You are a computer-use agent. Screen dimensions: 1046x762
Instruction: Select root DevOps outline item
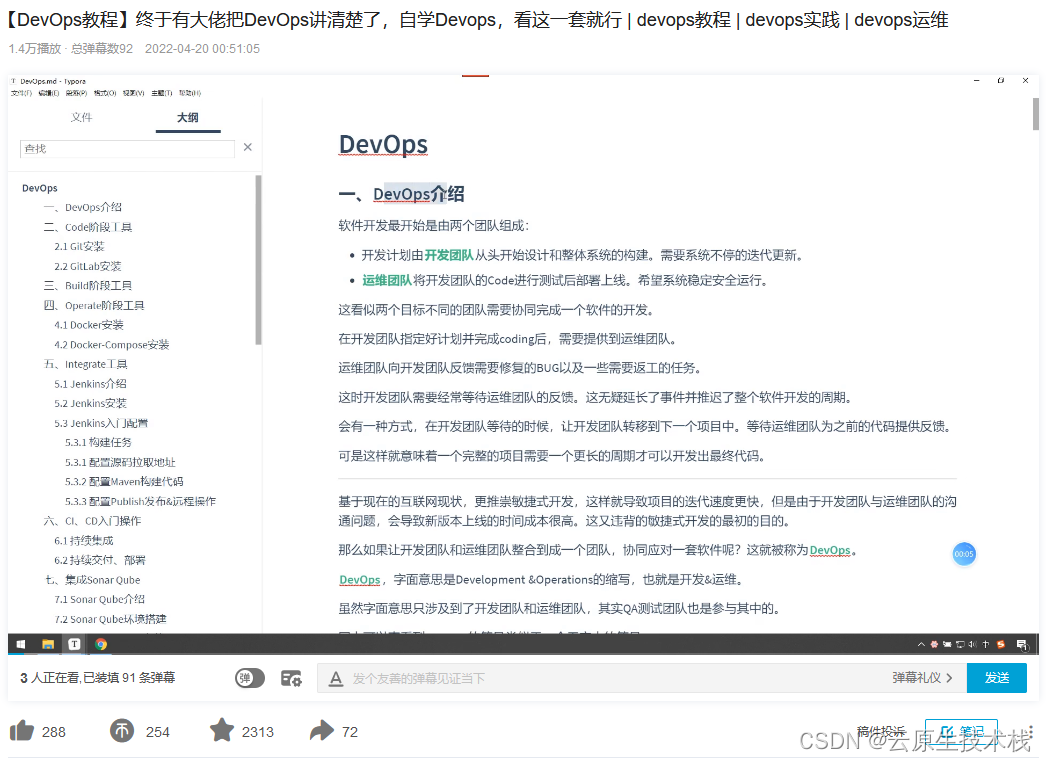[x=39, y=188]
